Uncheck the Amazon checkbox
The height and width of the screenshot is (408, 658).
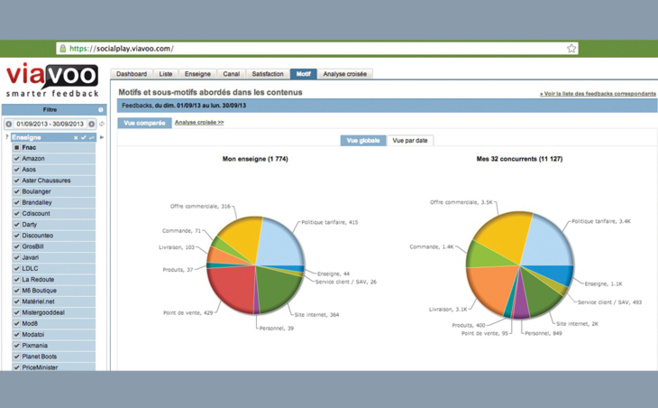(17, 158)
